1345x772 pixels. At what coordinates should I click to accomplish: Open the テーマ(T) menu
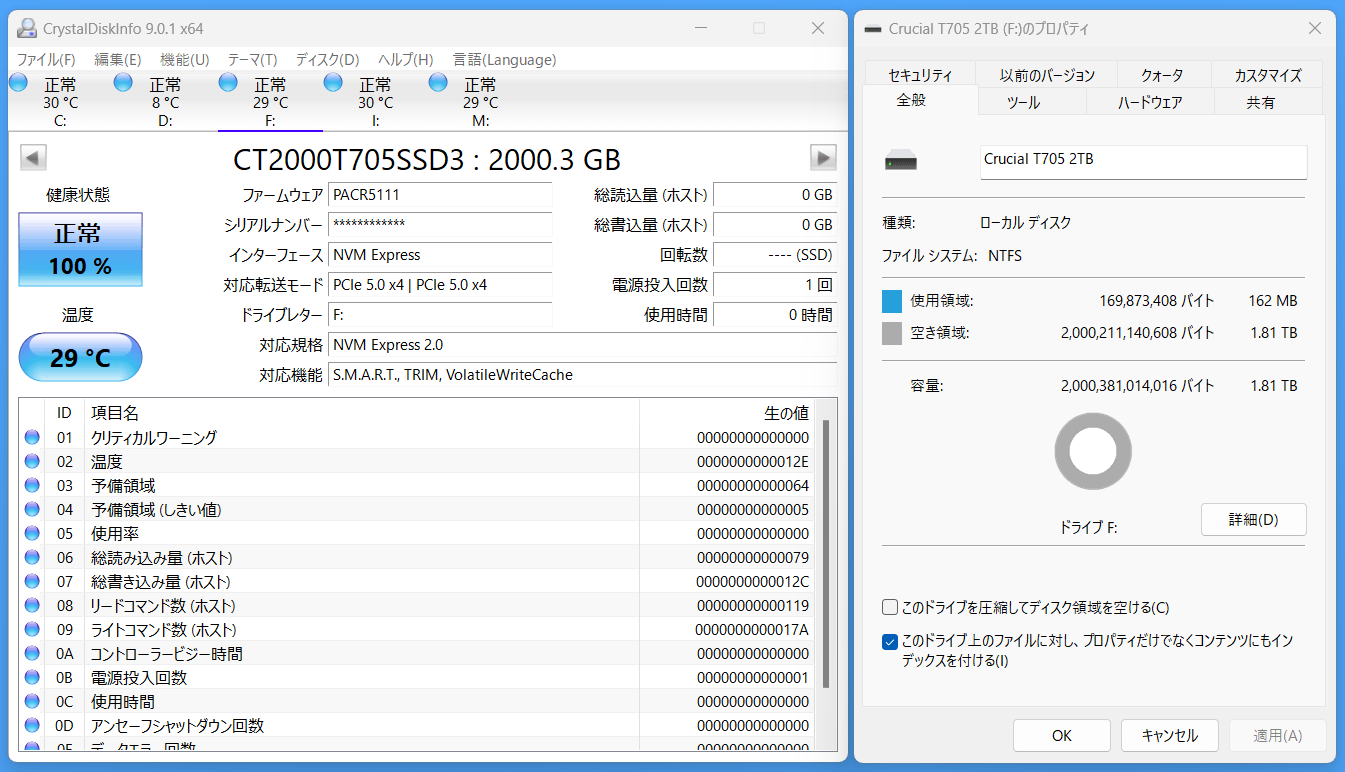[252, 60]
